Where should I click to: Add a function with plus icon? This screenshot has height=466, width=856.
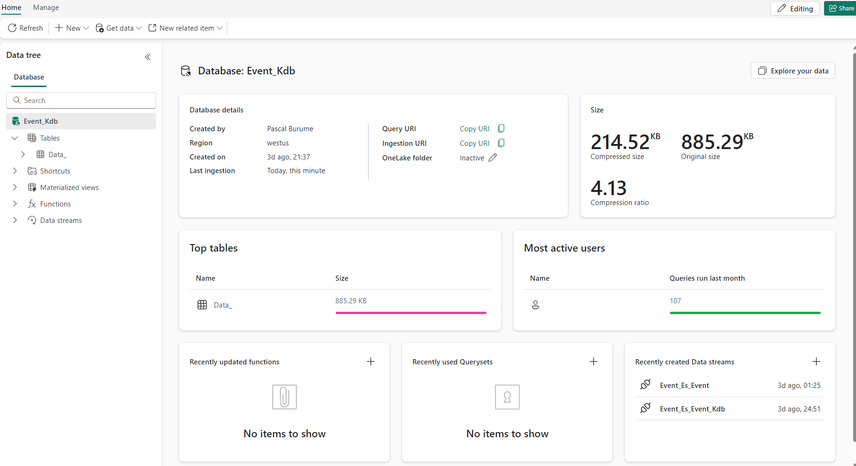(371, 361)
